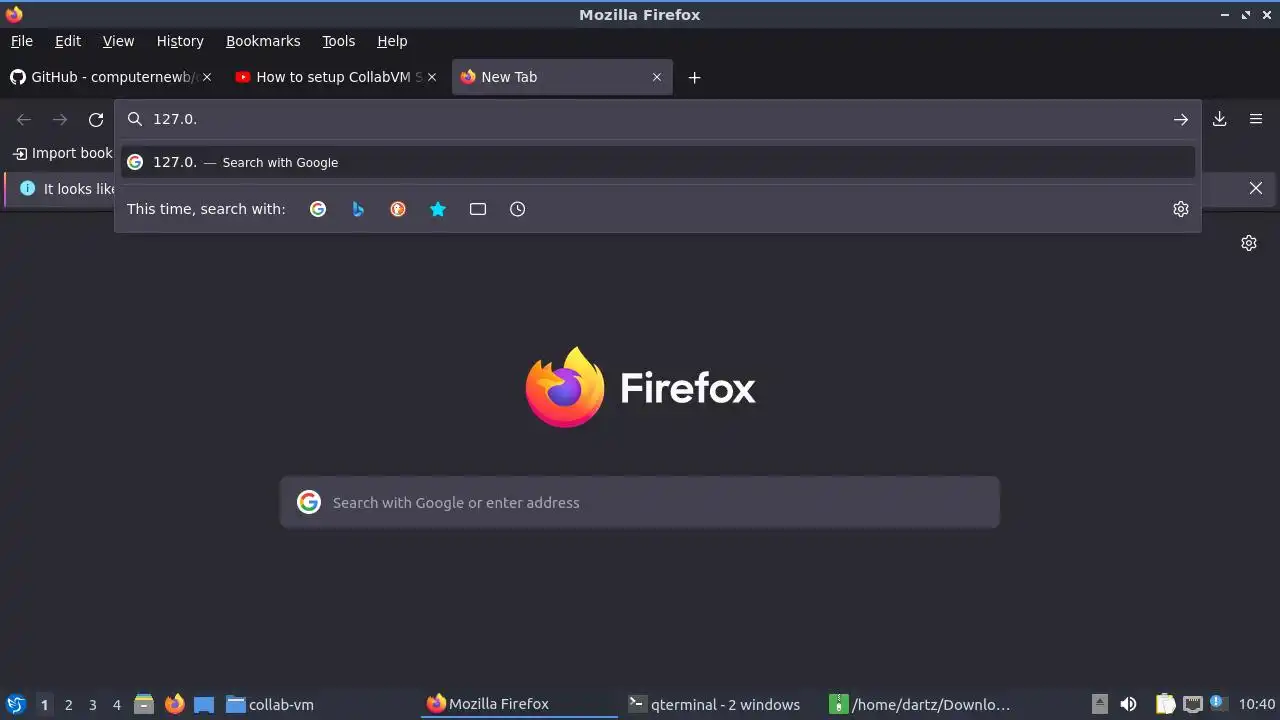Launch file manager from taskbar quick launch
The width and height of the screenshot is (1280, 720).
tap(144, 704)
